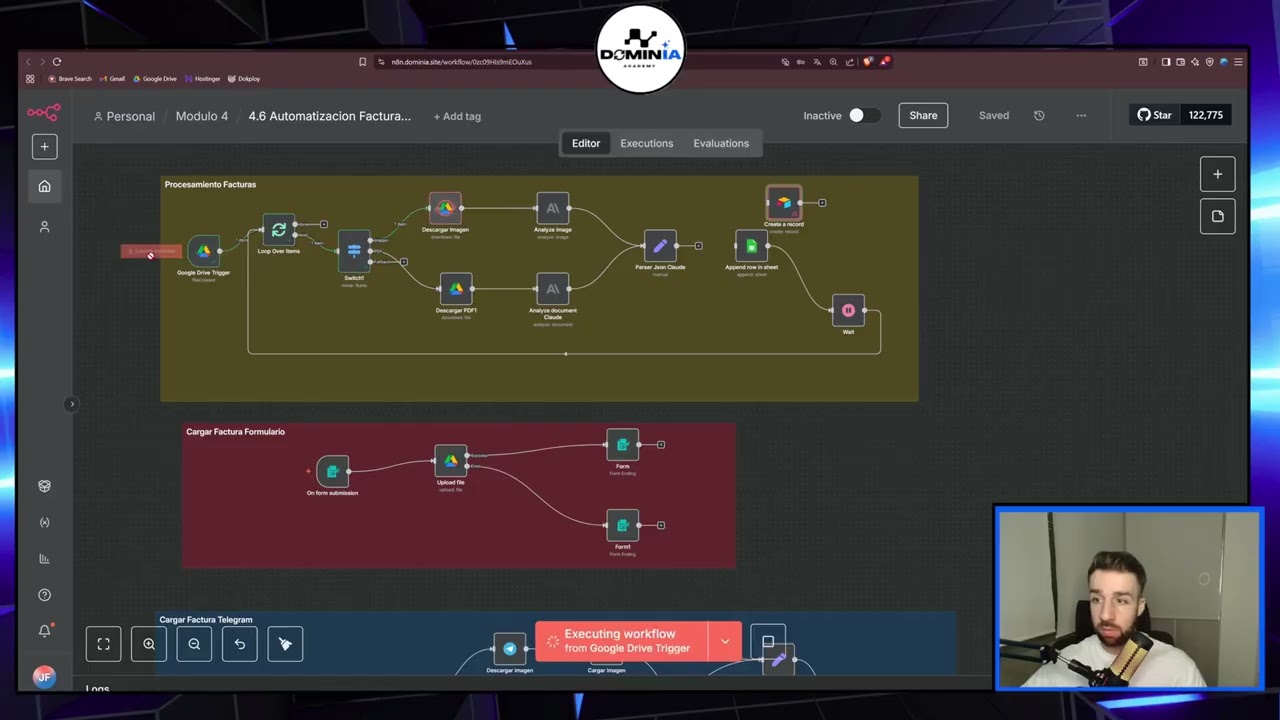Select the Loop Over Items node
Screen dimensions: 1280x720
279,230
